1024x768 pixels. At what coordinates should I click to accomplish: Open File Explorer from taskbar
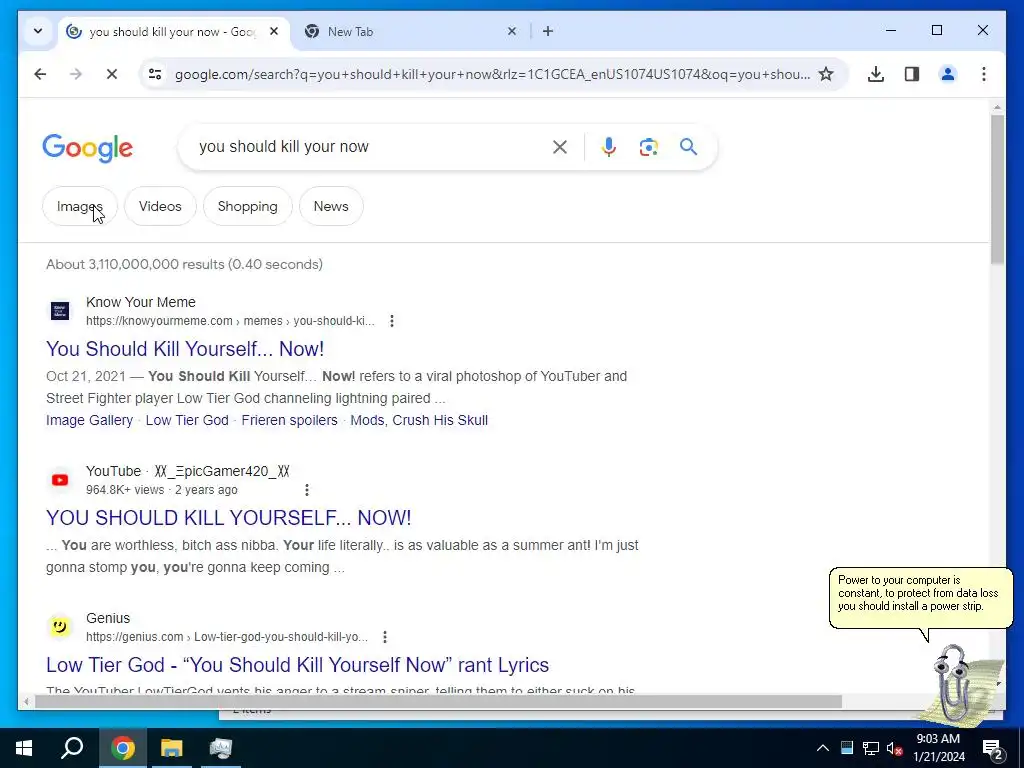pyautogui.click(x=171, y=748)
